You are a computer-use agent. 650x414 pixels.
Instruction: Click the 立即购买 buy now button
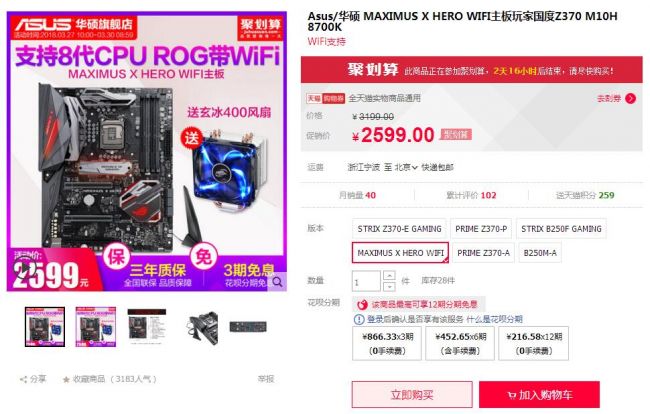click(412, 395)
